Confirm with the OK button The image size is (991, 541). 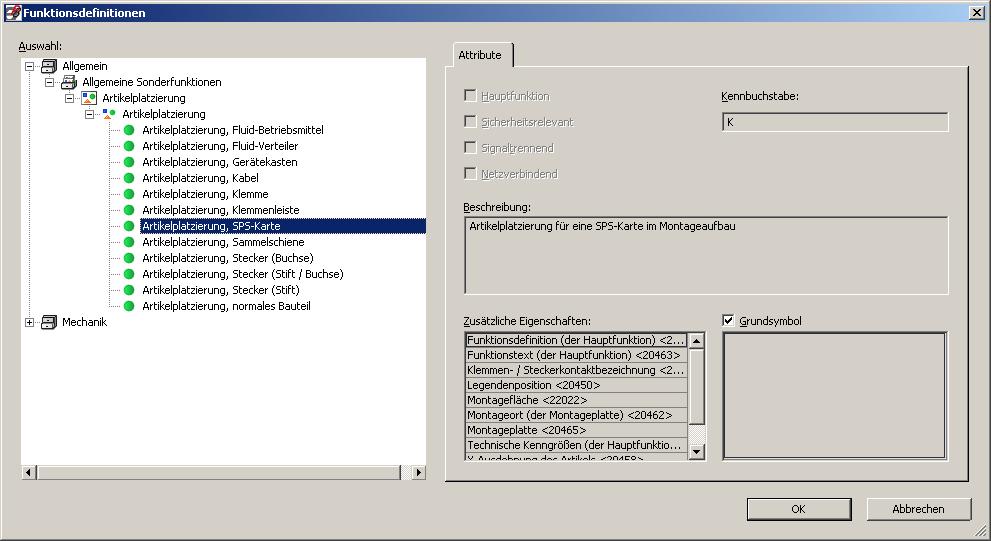coord(799,509)
